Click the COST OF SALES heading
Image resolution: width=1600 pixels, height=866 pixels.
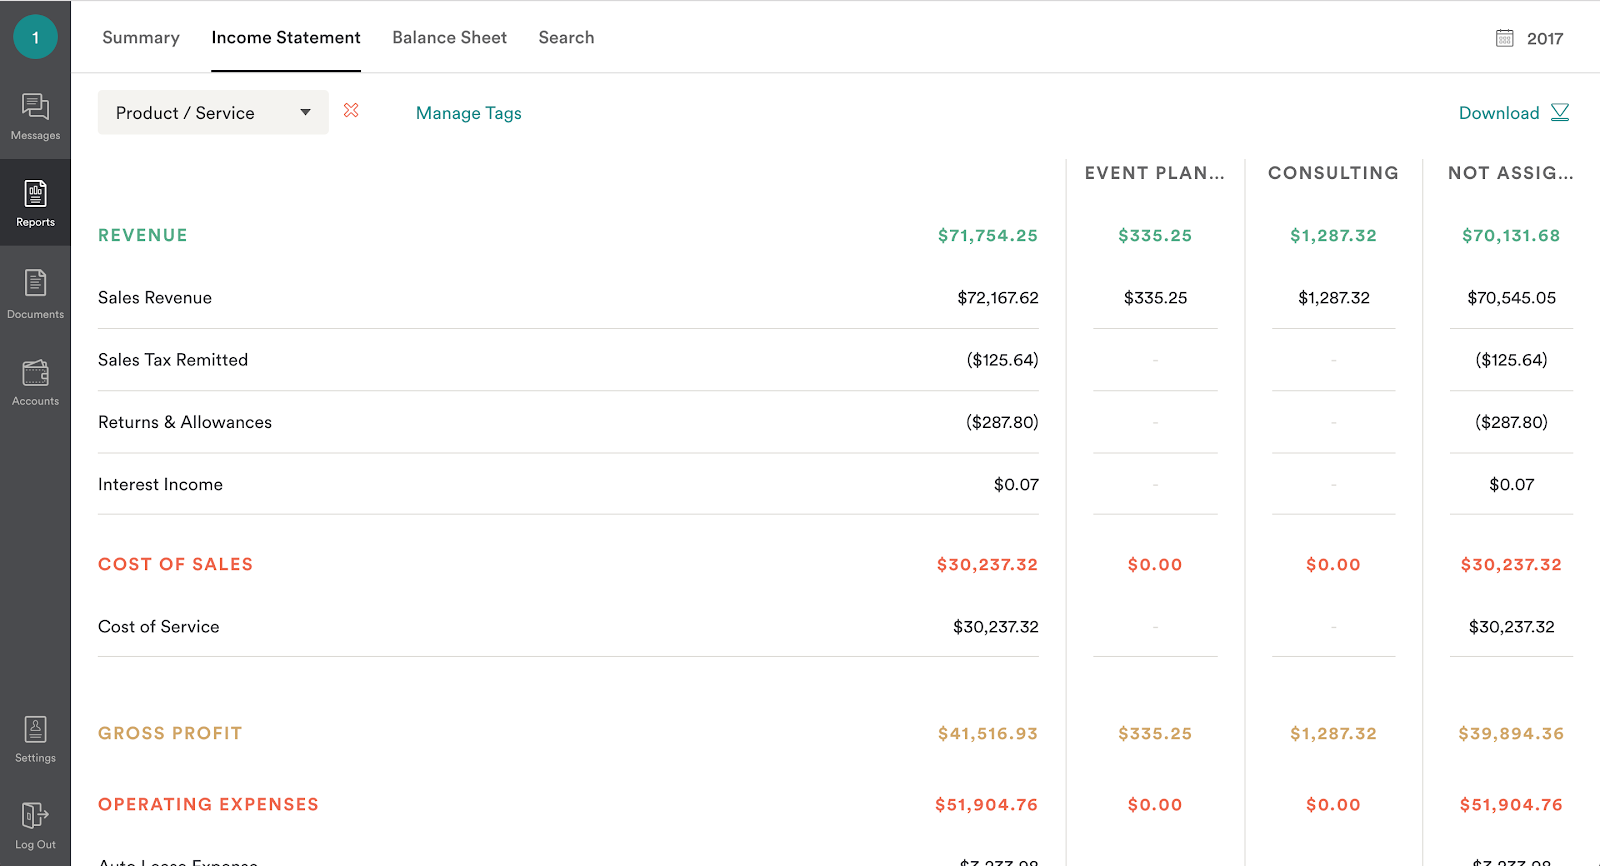[x=176, y=564]
